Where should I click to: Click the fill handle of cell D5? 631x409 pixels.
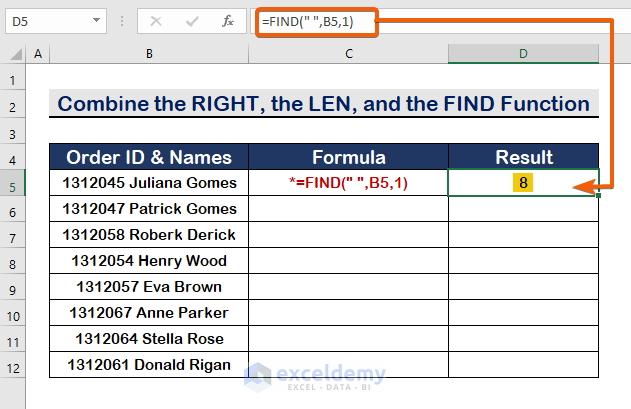click(x=598, y=195)
